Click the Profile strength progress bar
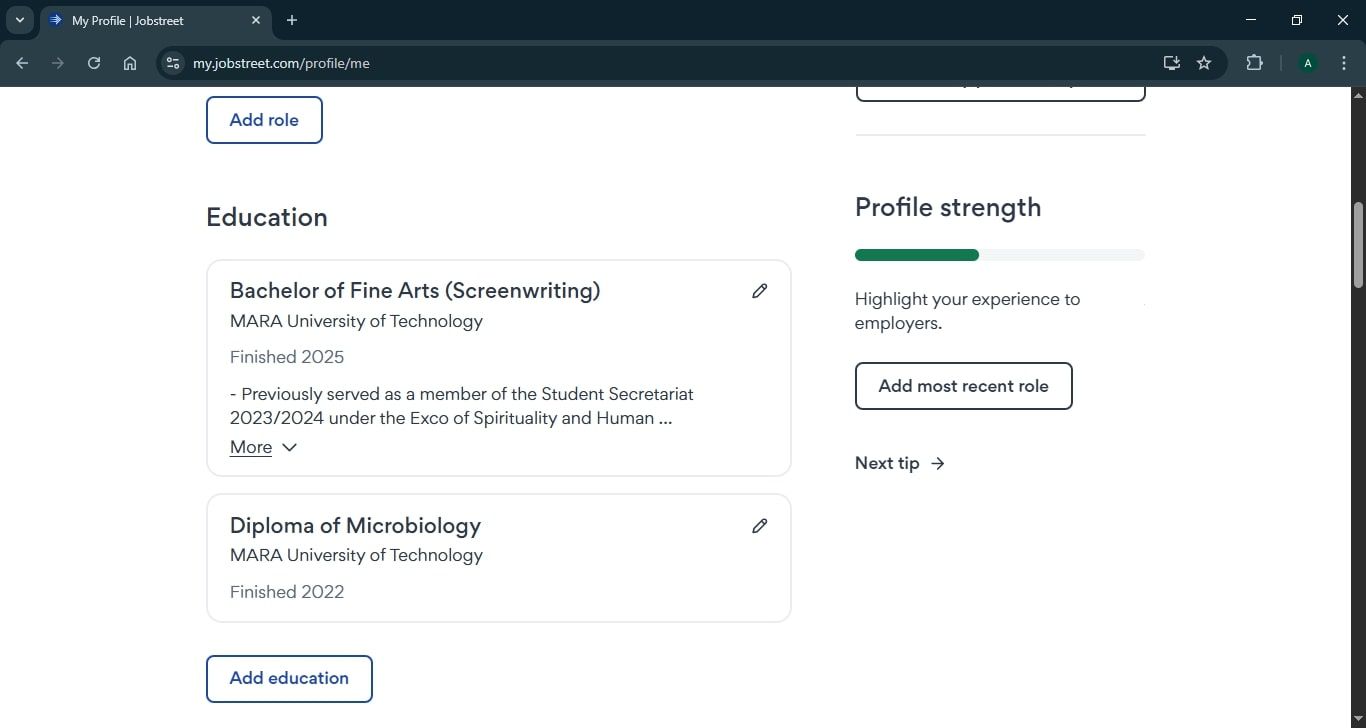Viewport: 1366px width, 728px height. tap(999, 255)
